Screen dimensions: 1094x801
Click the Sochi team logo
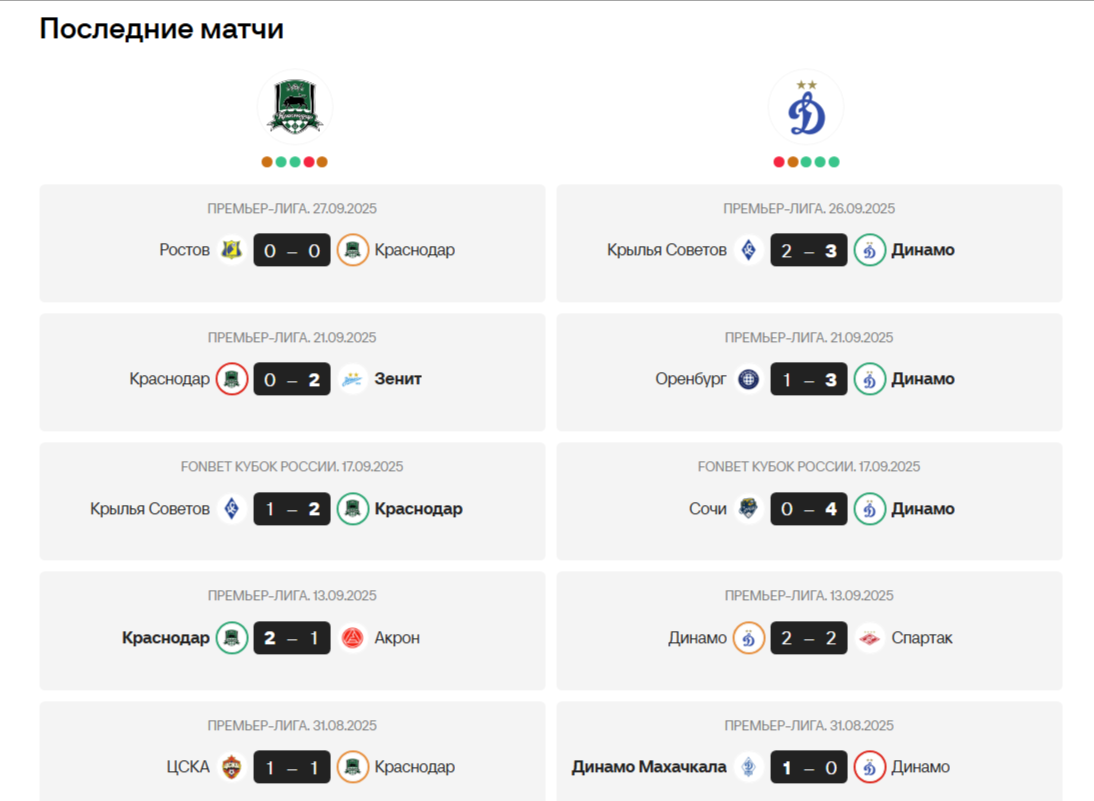point(749,509)
